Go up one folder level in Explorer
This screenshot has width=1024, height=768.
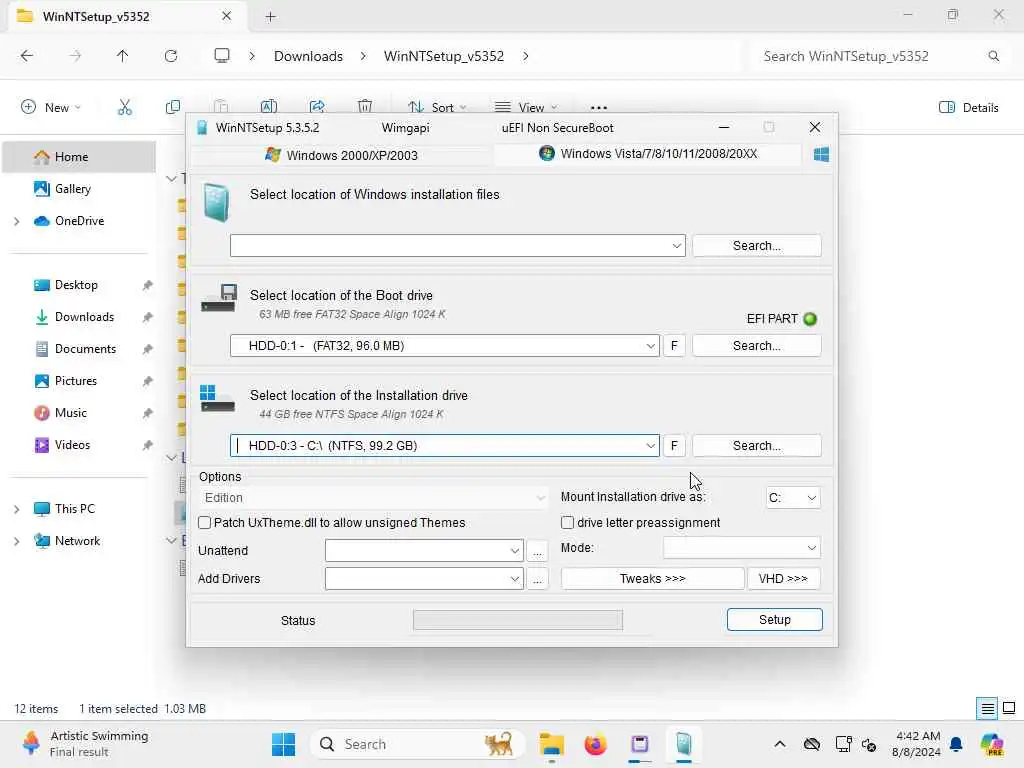122,56
